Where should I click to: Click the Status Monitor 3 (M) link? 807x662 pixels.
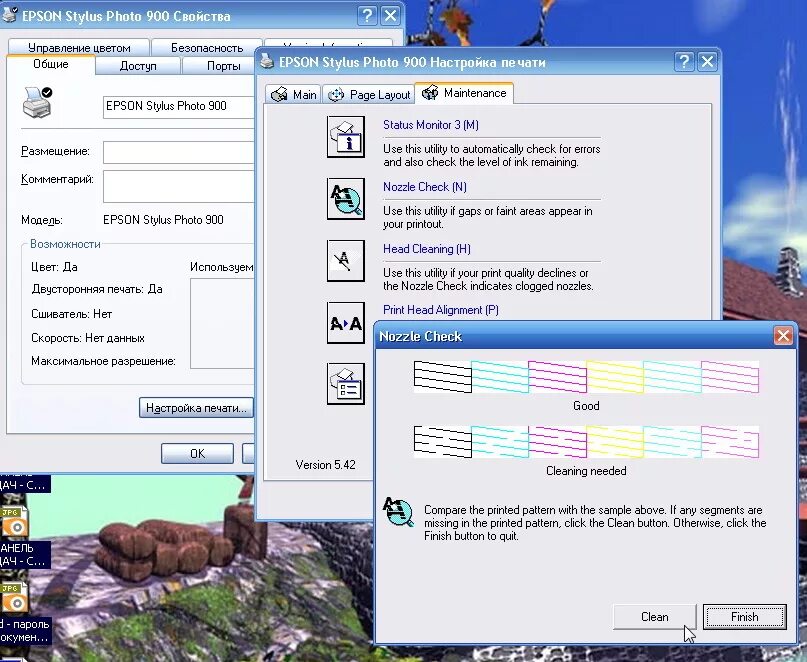(431, 125)
